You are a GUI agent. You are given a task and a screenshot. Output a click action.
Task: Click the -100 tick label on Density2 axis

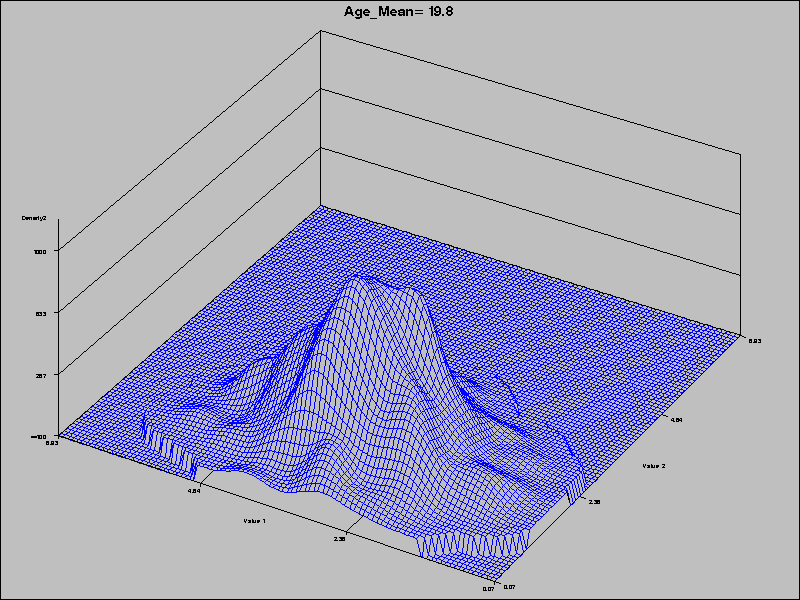pos(40,438)
